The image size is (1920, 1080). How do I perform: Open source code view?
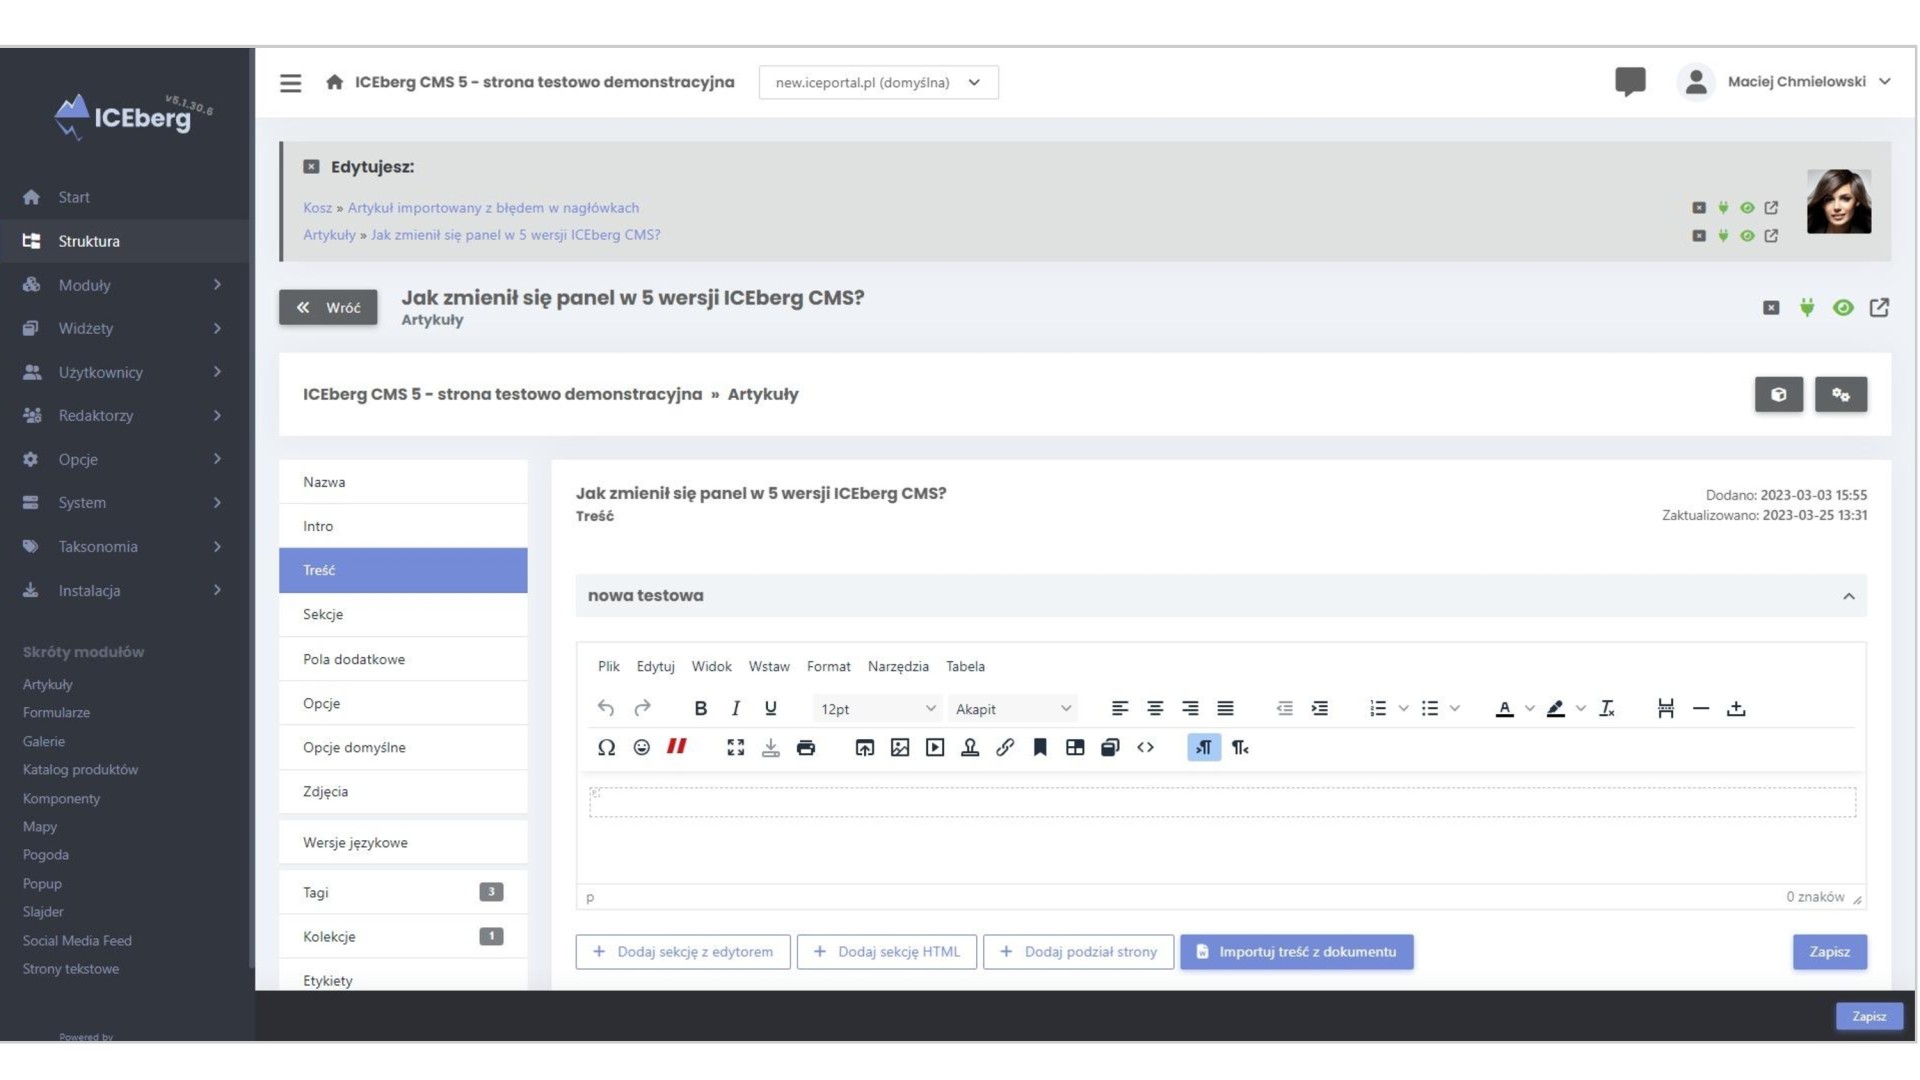(x=1145, y=747)
